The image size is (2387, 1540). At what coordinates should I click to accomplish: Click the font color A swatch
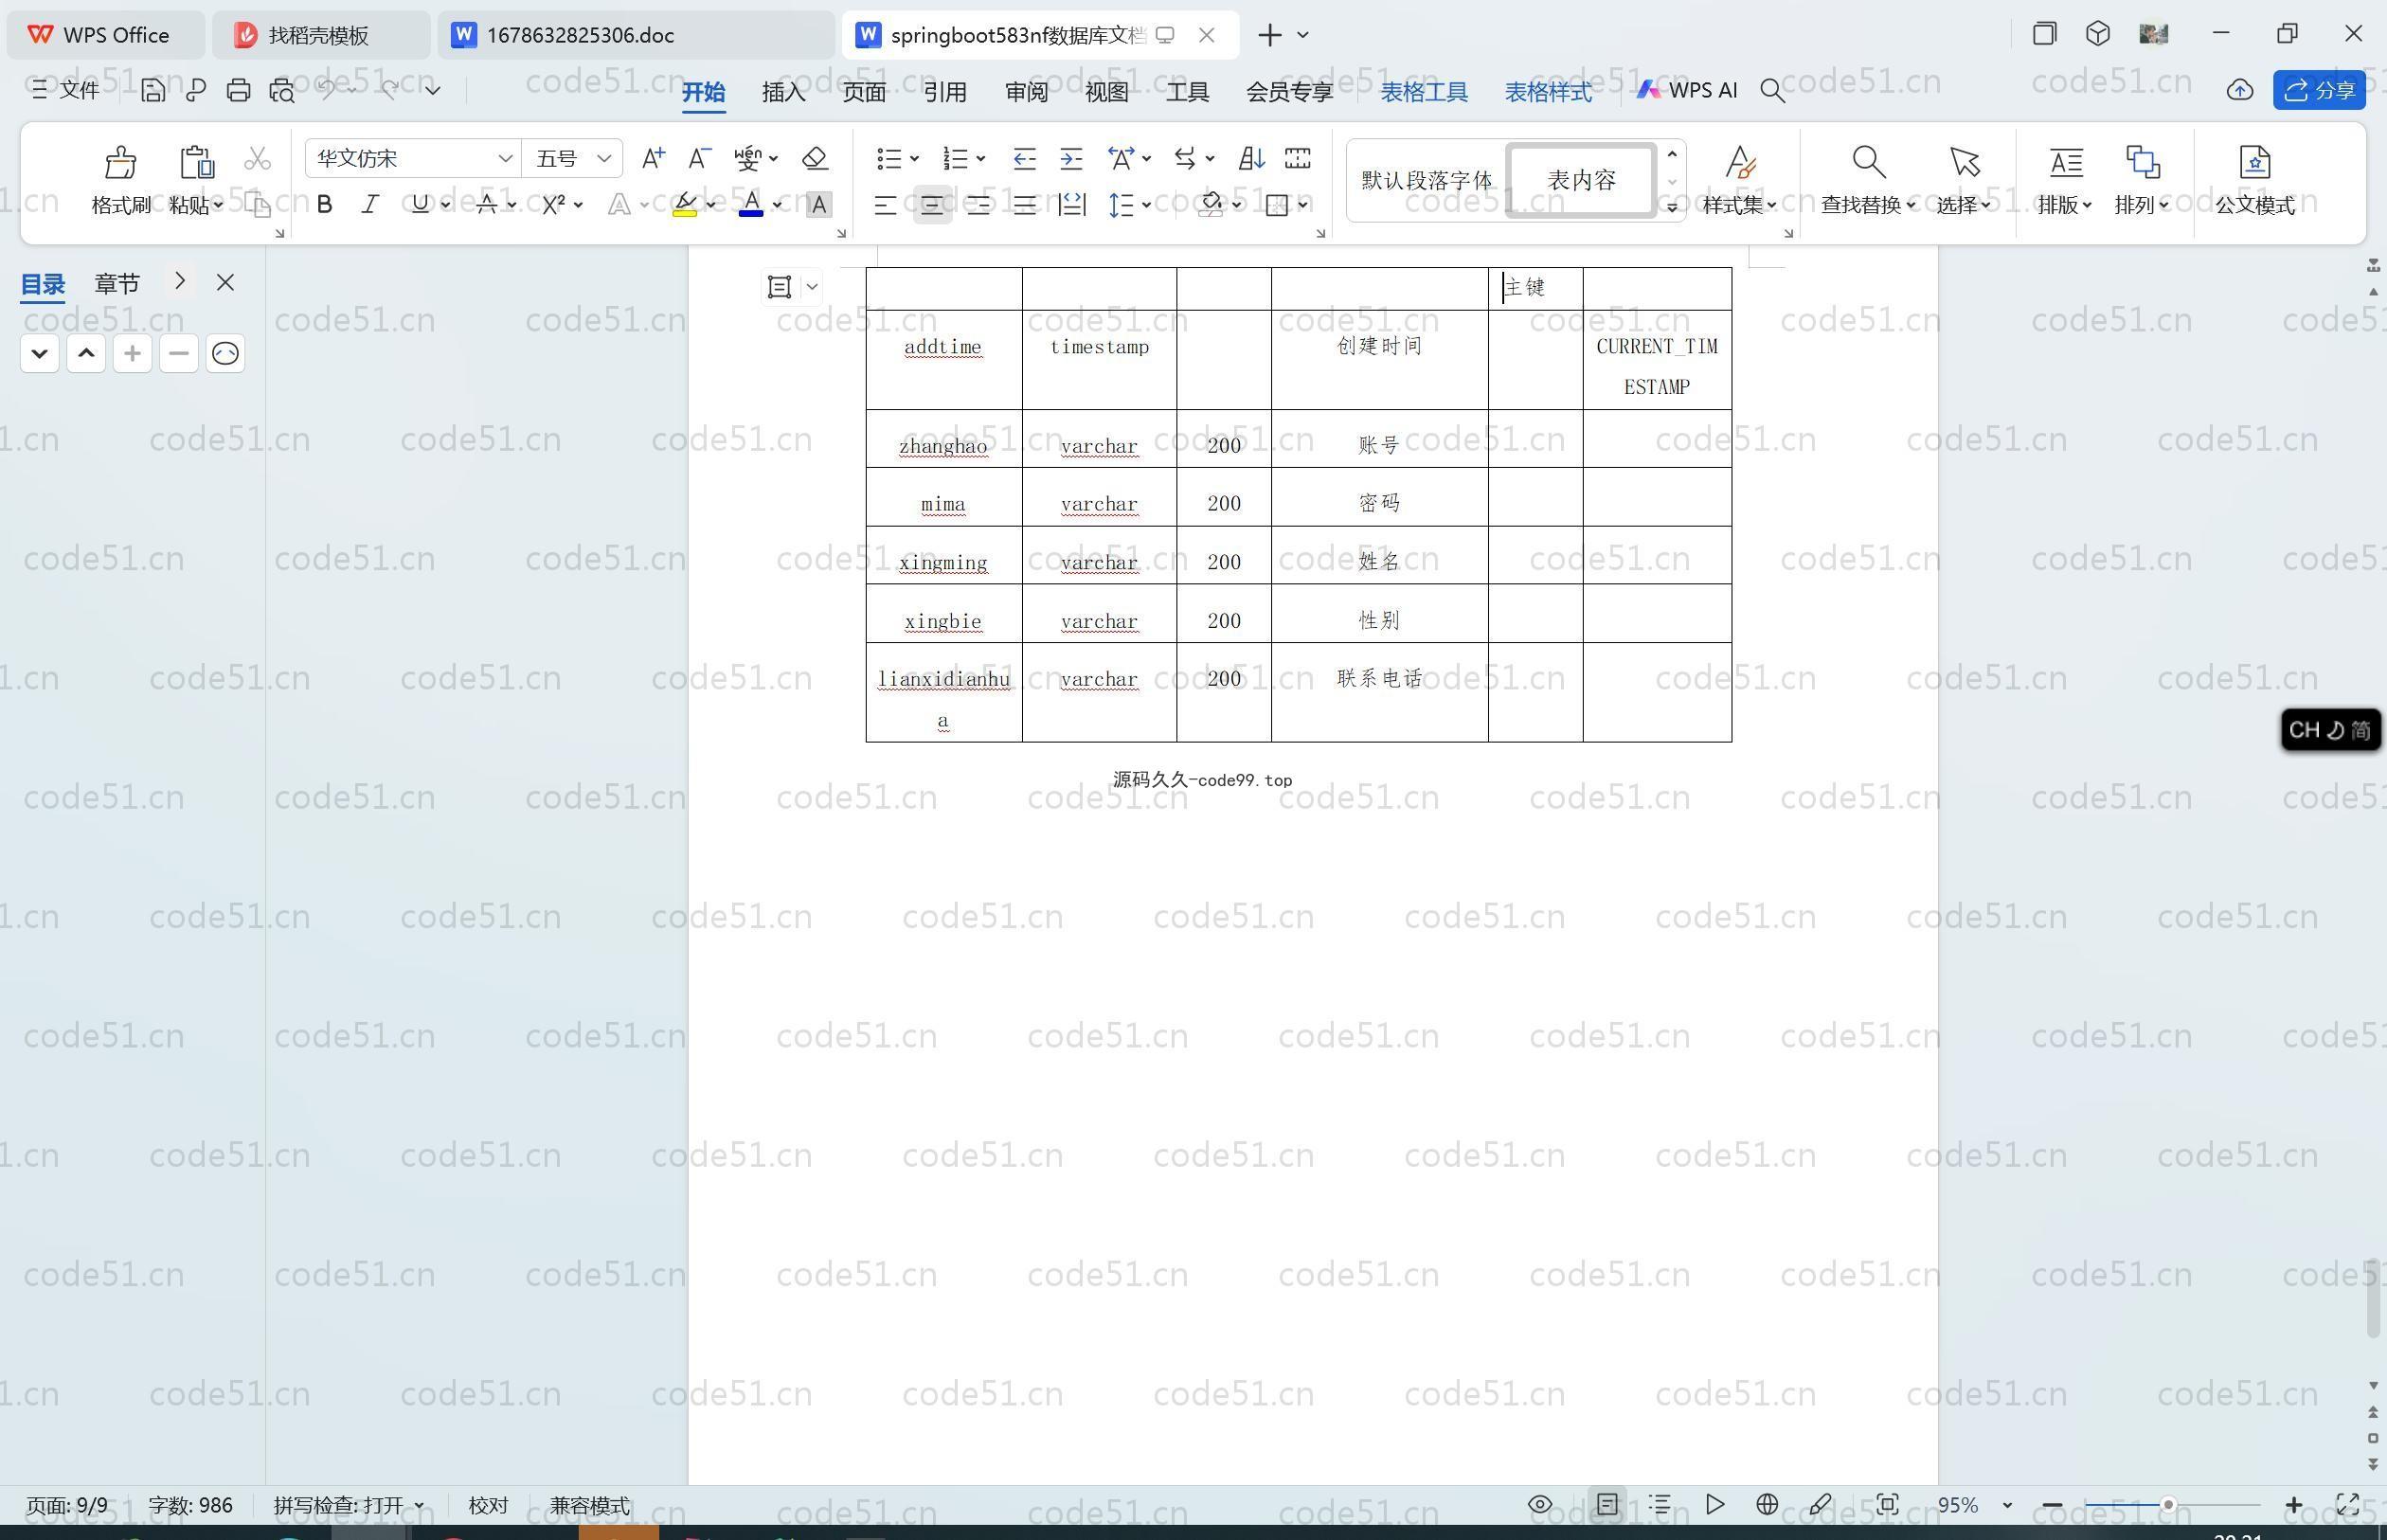point(751,205)
